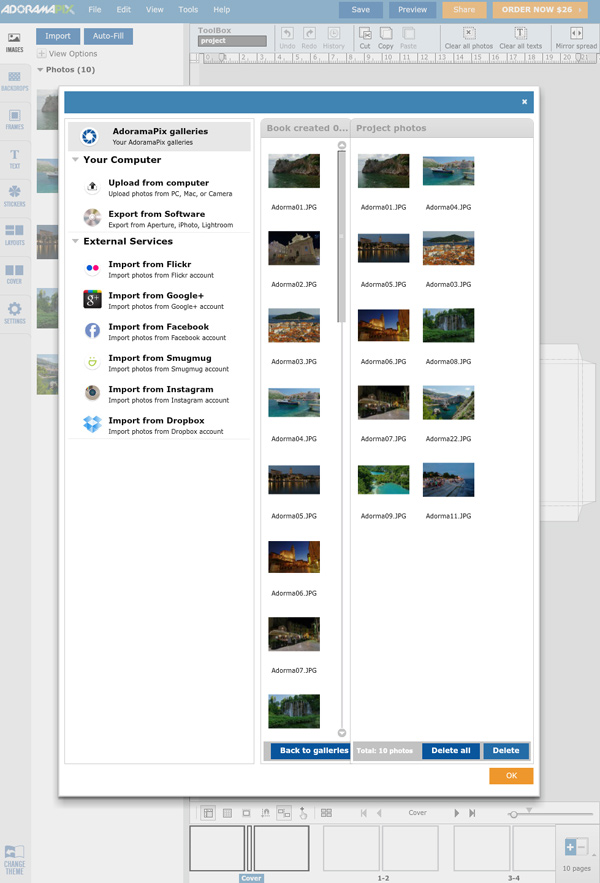The width and height of the screenshot is (600, 883).
Task: Click the Auto-Fill button
Action: coord(108,36)
